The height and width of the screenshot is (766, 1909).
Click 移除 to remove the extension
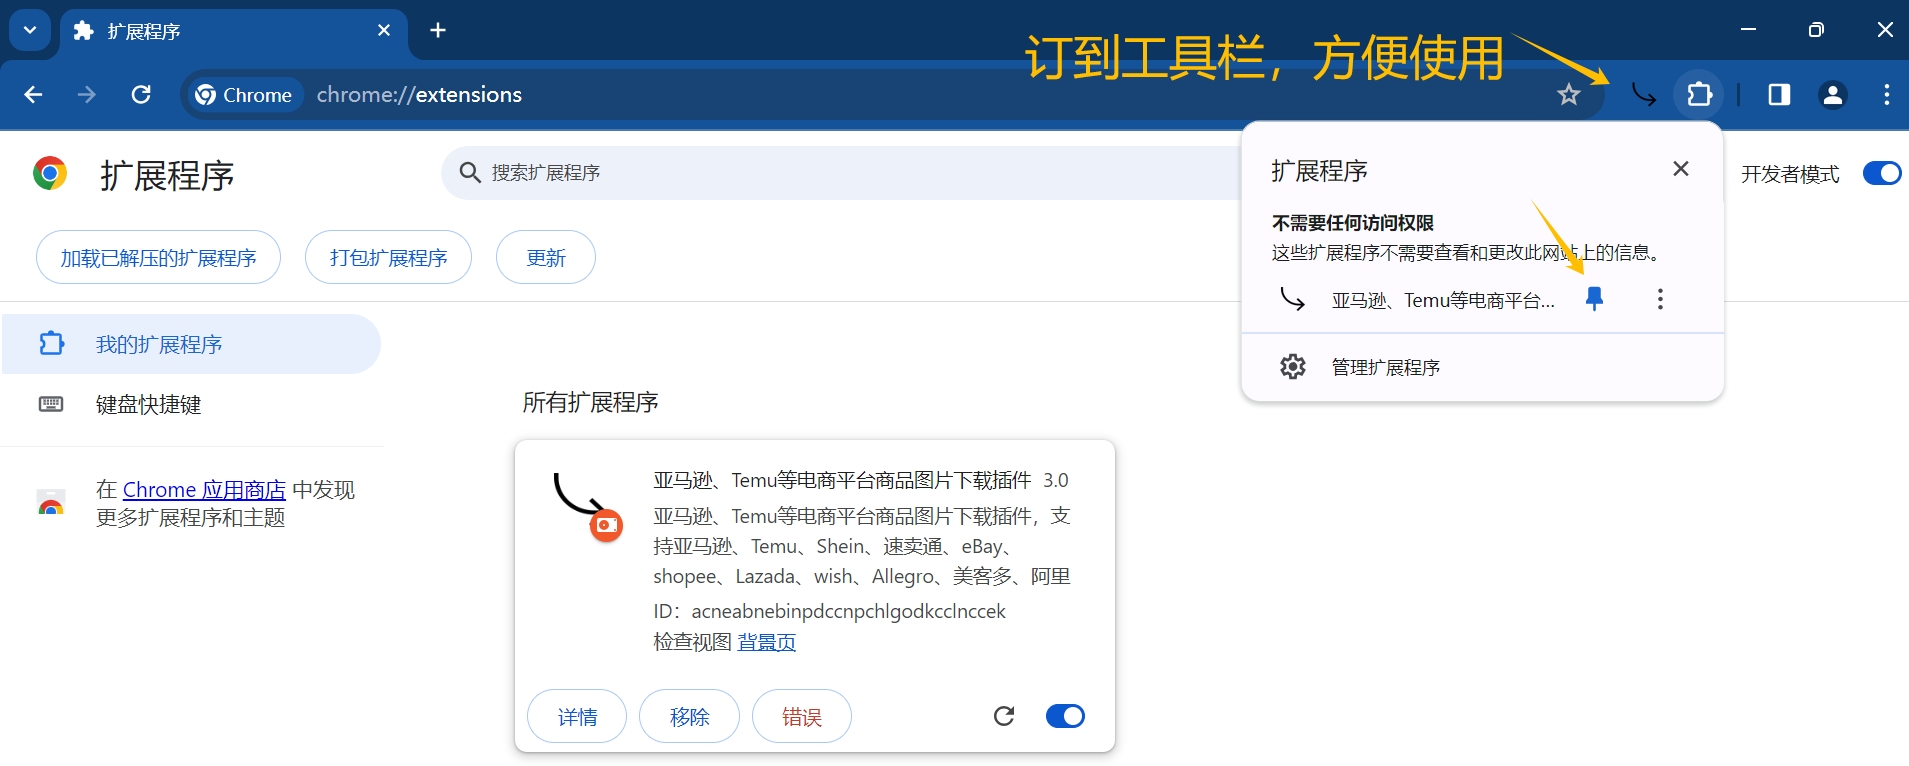[689, 716]
